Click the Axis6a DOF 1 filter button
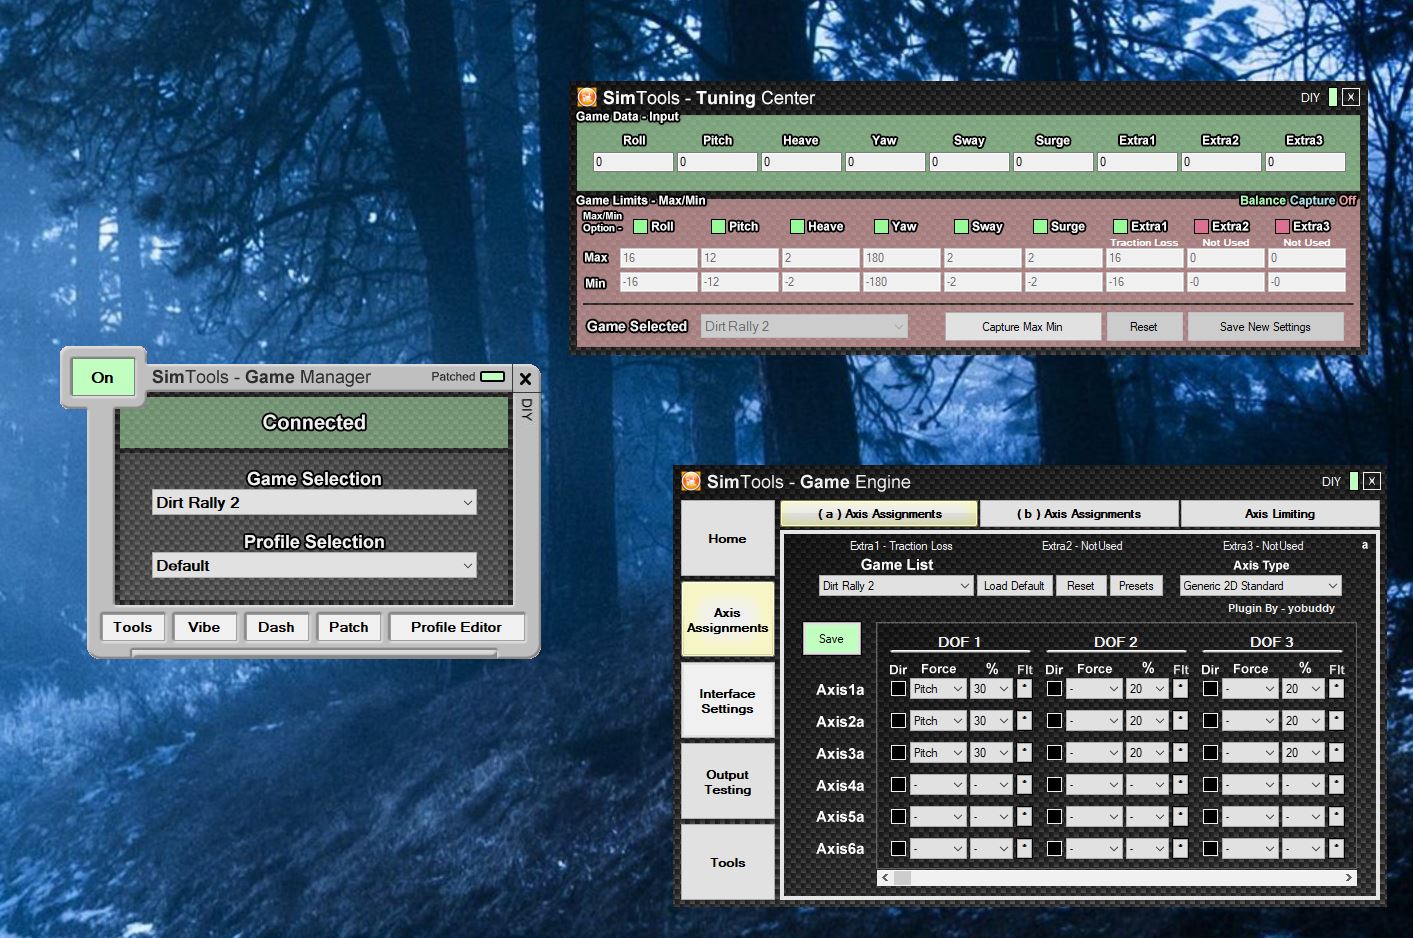Screen dimensions: 1413x938 1024,849
